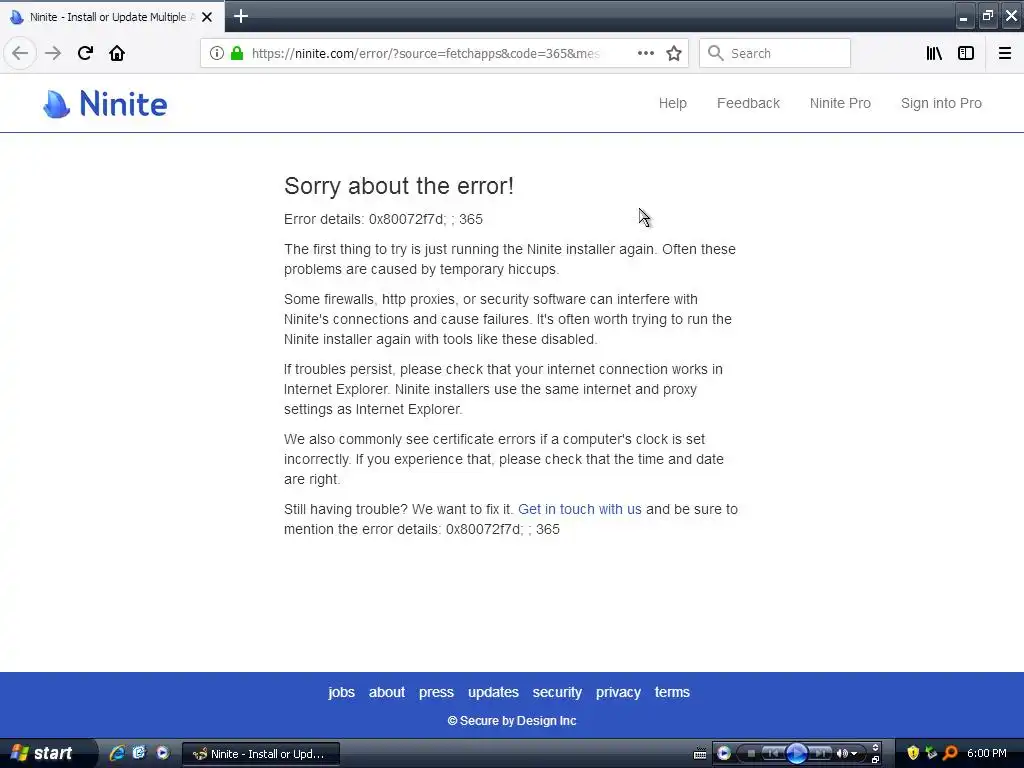The width and height of the screenshot is (1024, 768).
Task: Open the page actions three-dot menu
Action: point(645,53)
